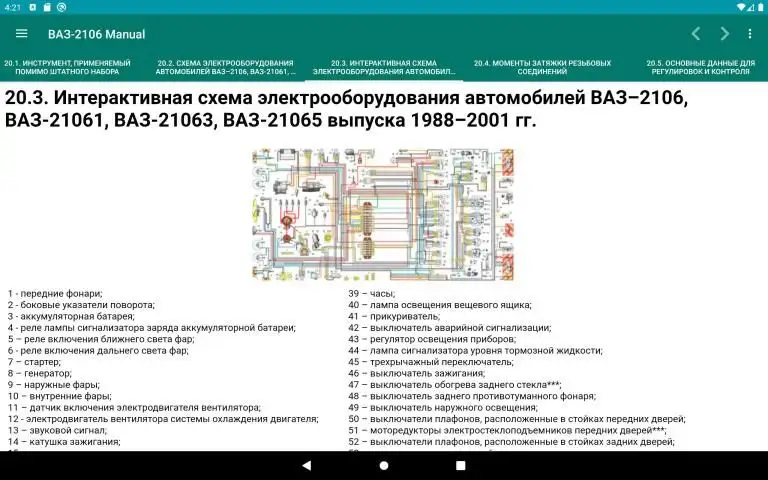Go to previous chapter with left arrow
This screenshot has width=768, height=480.
(696, 34)
